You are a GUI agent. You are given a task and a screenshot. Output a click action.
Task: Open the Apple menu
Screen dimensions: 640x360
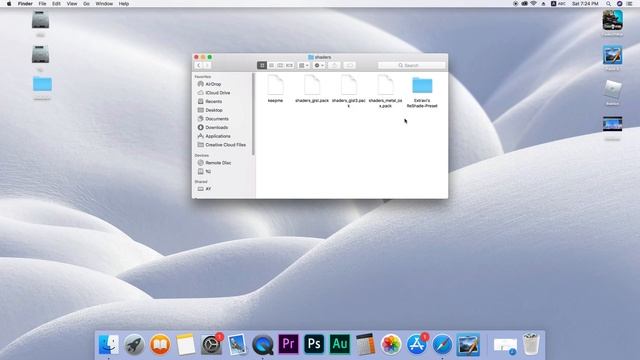coord(9,4)
